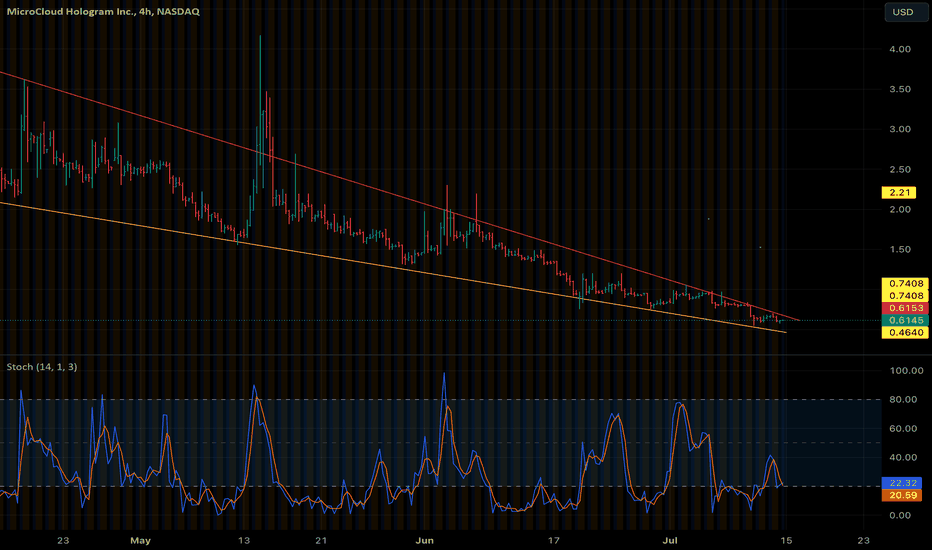
Task: Click the 3.00 price axis label
Action: (900, 129)
